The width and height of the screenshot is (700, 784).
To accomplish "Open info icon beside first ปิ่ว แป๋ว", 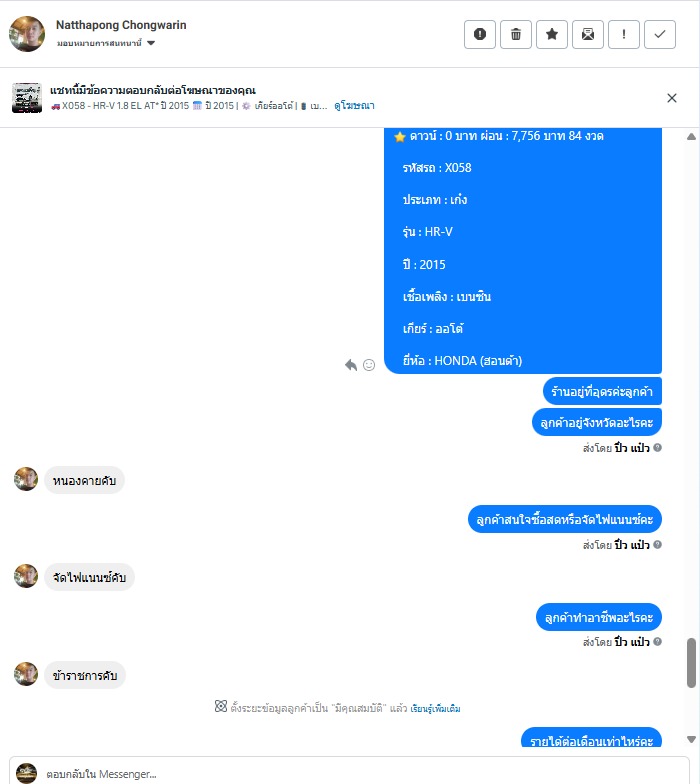I will pos(658,448).
